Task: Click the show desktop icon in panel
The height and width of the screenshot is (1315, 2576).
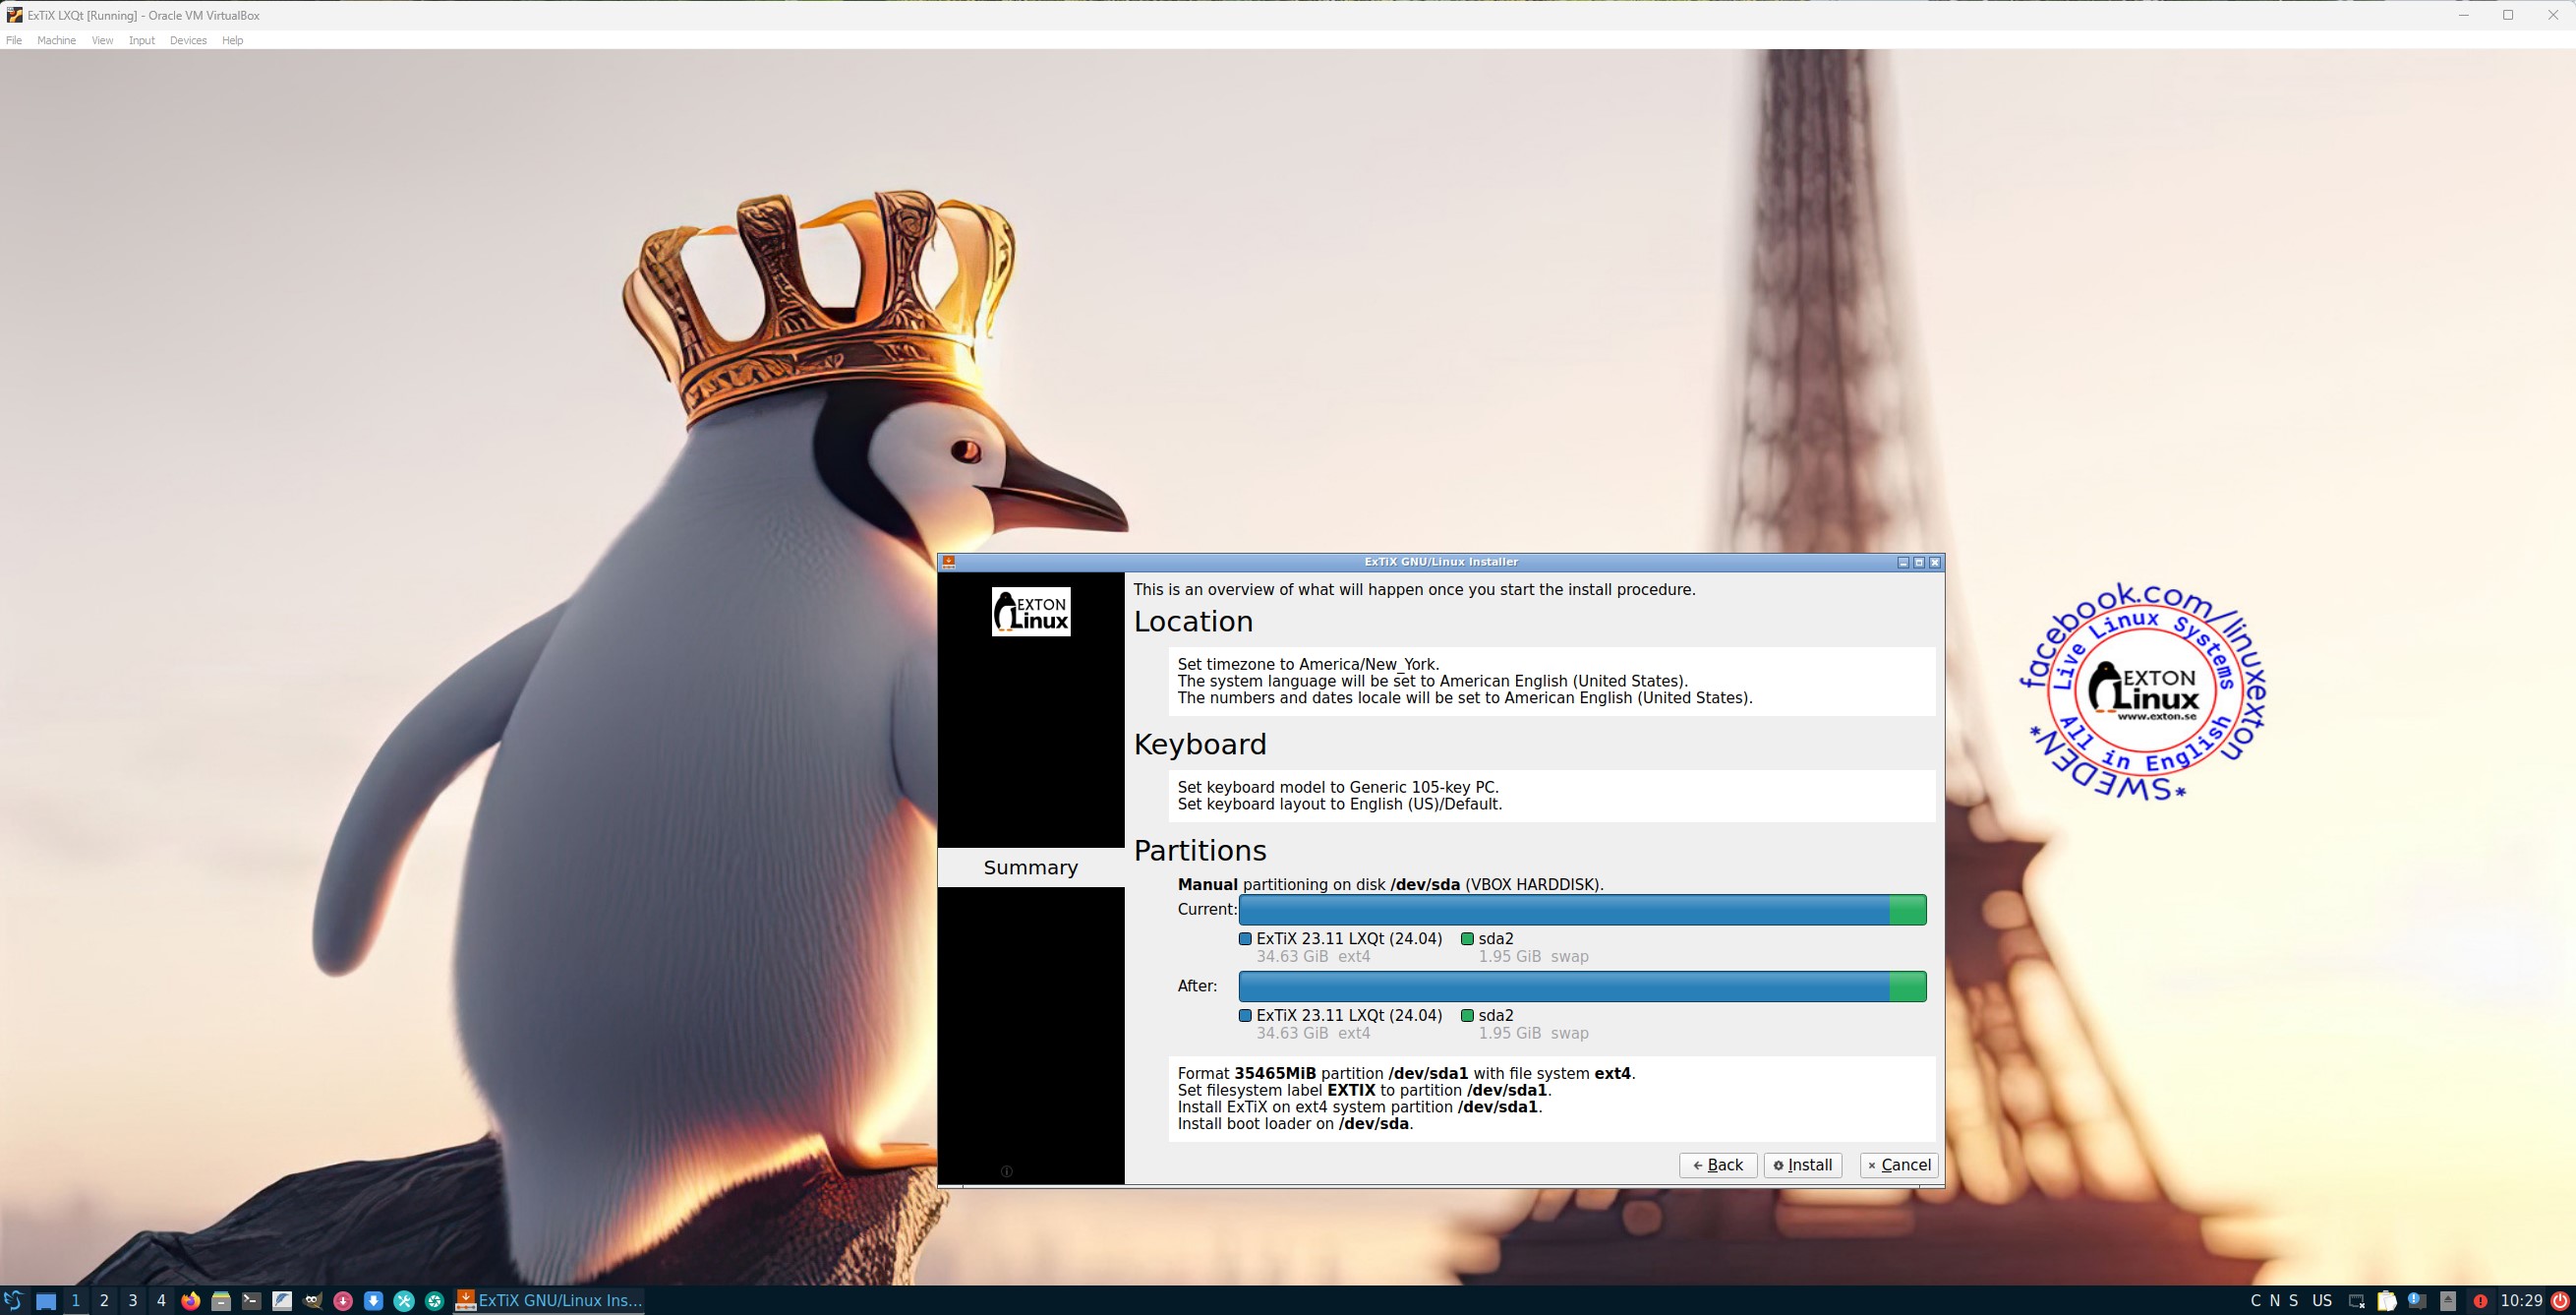Action: click(x=46, y=1301)
